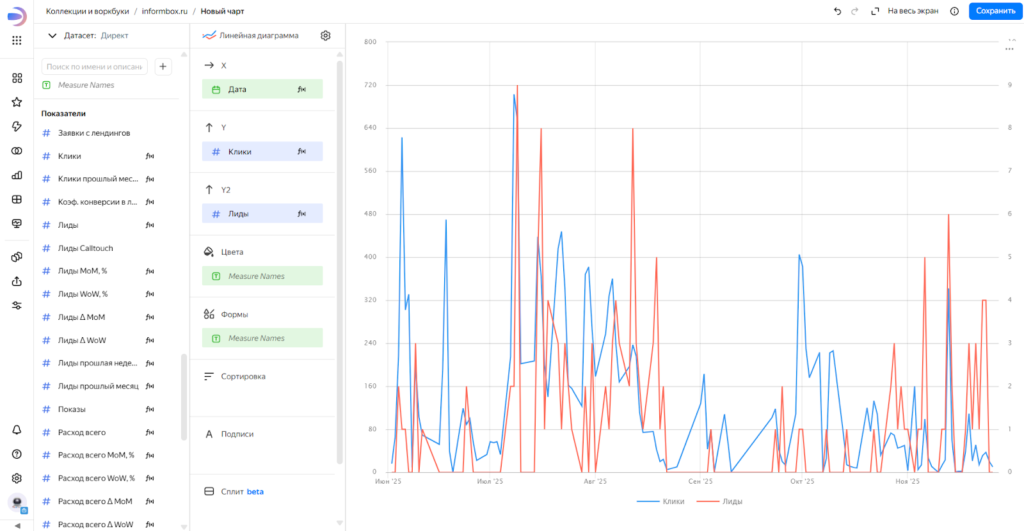1024x531 pixels.
Task: Open the apps grid icon under the logo
Action: click(17, 40)
